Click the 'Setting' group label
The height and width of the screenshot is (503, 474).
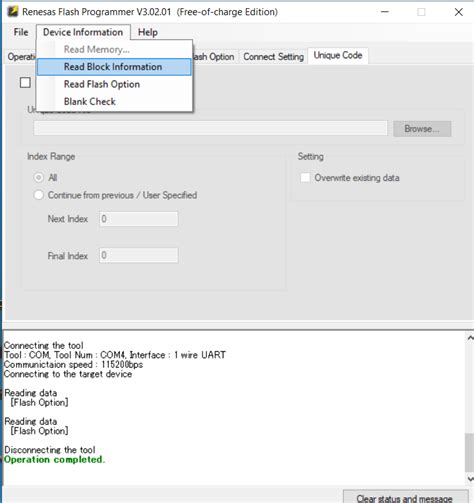(x=310, y=156)
